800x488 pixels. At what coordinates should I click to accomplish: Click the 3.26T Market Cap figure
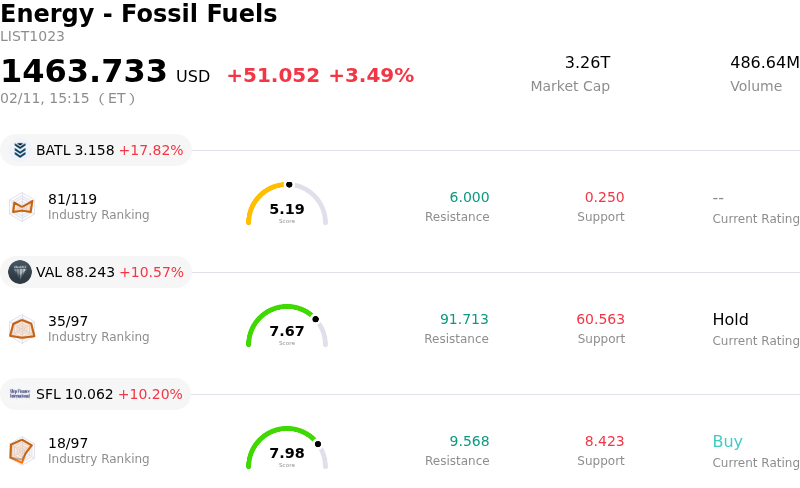coord(587,63)
